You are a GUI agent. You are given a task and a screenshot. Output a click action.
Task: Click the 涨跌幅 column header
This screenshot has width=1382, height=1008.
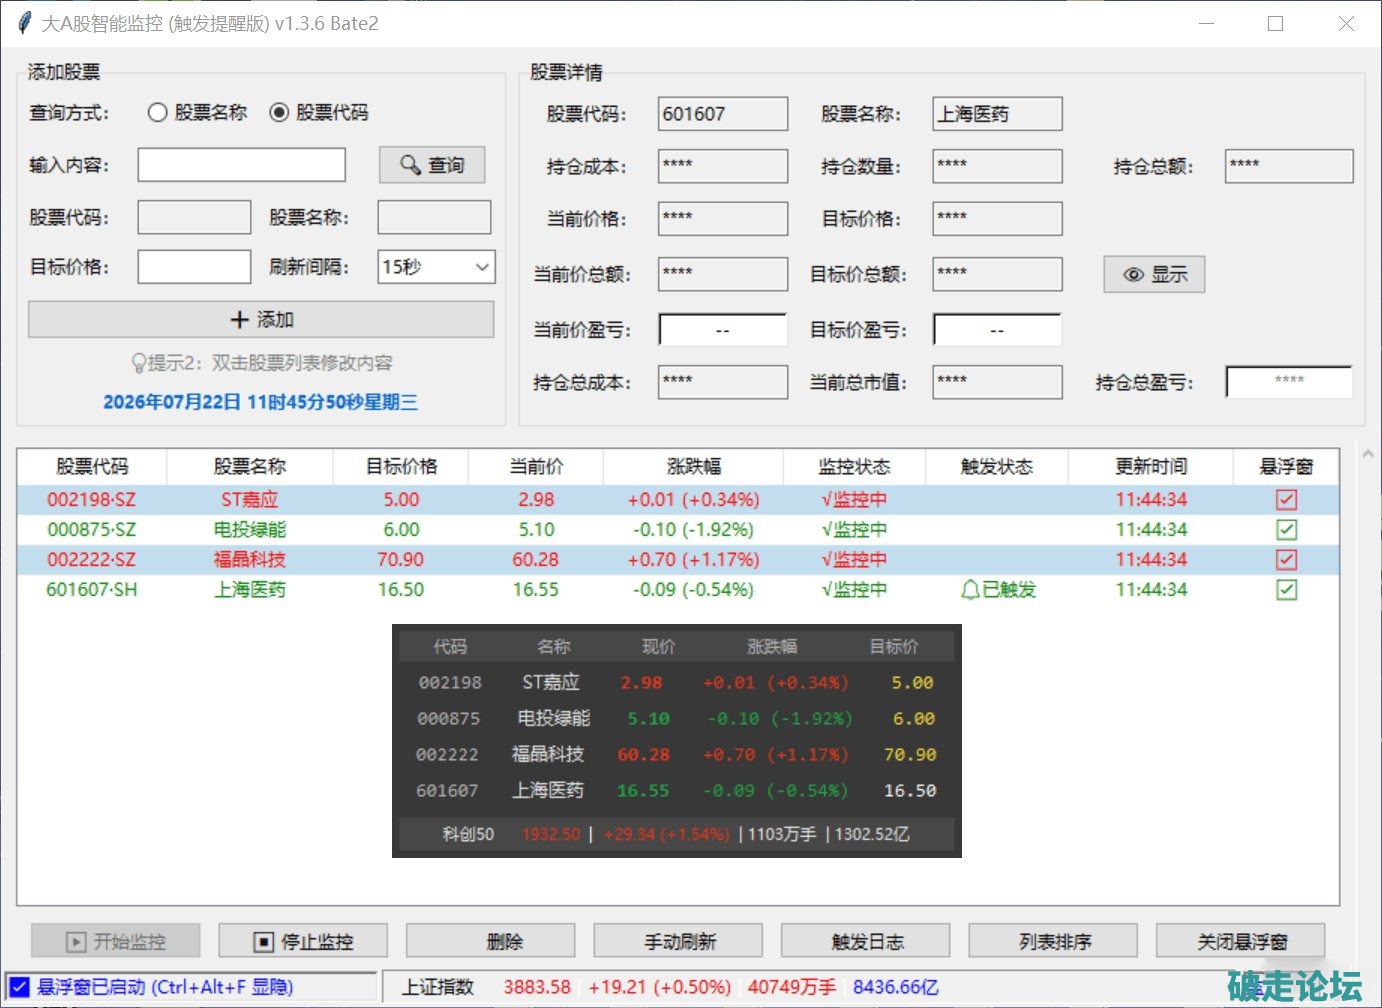point(693,467)
